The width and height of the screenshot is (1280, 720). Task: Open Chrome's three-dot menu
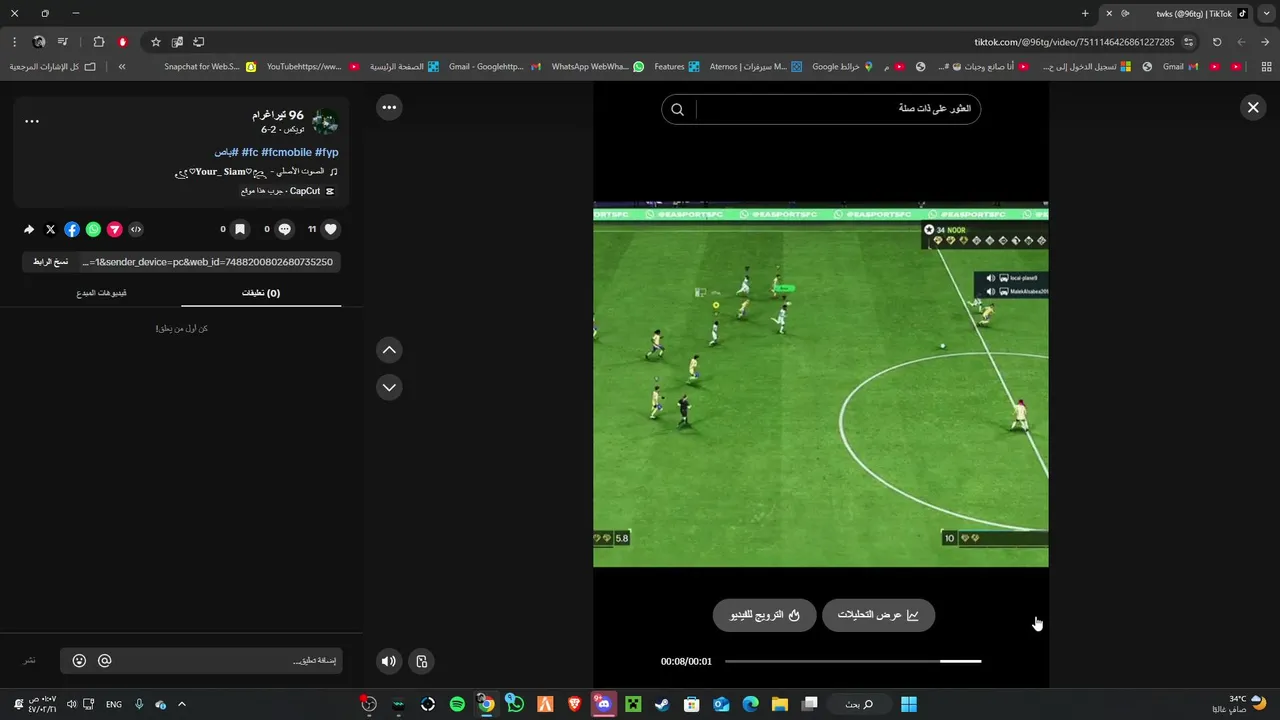tap(14, 42)
